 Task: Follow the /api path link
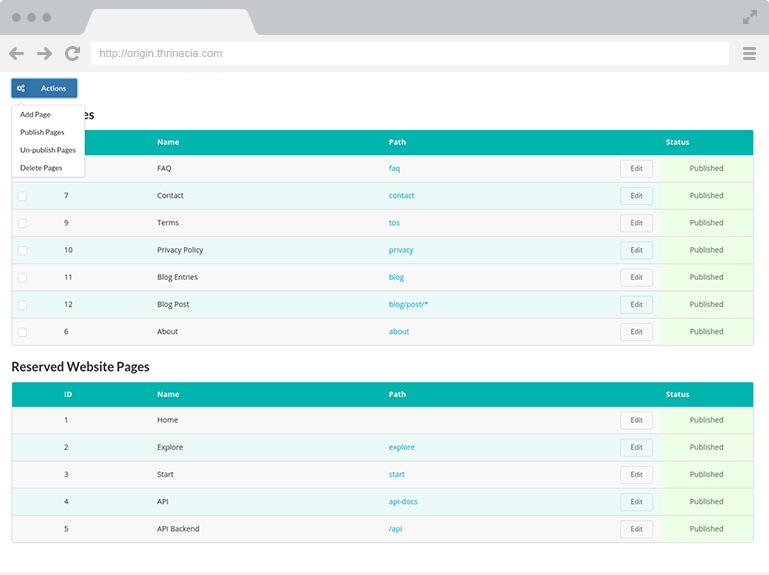click(395, 529)
